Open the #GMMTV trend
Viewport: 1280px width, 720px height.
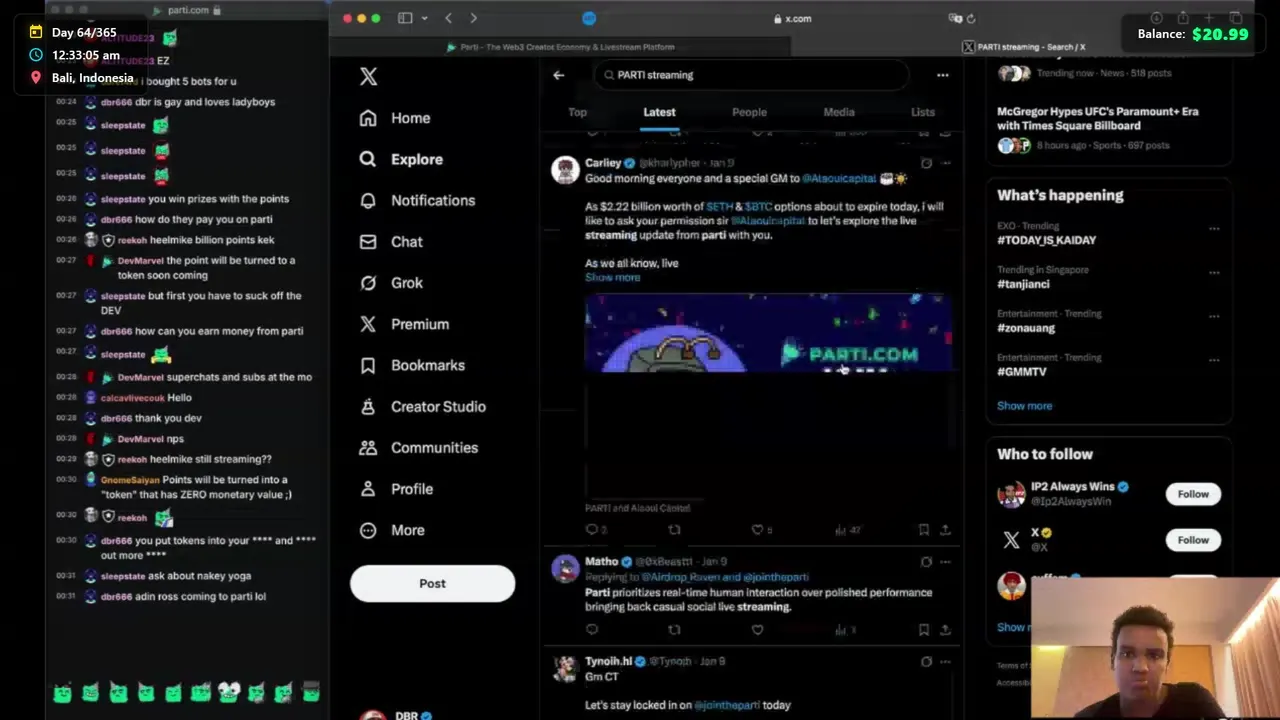click(x=1022, y=371)
